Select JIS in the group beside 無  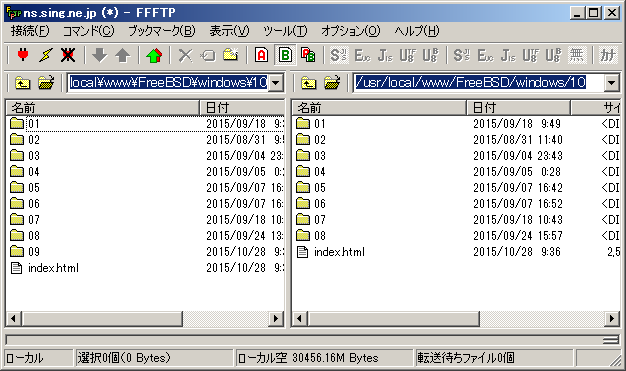[508, 55]
